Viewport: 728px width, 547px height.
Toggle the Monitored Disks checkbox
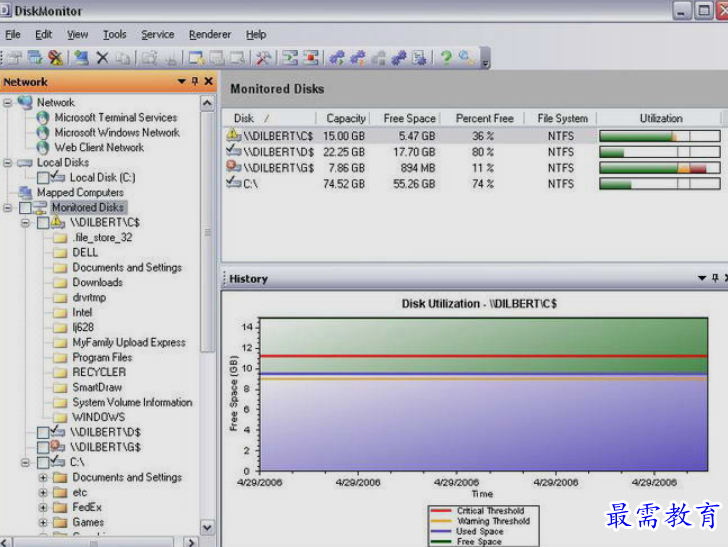point(26,208)
